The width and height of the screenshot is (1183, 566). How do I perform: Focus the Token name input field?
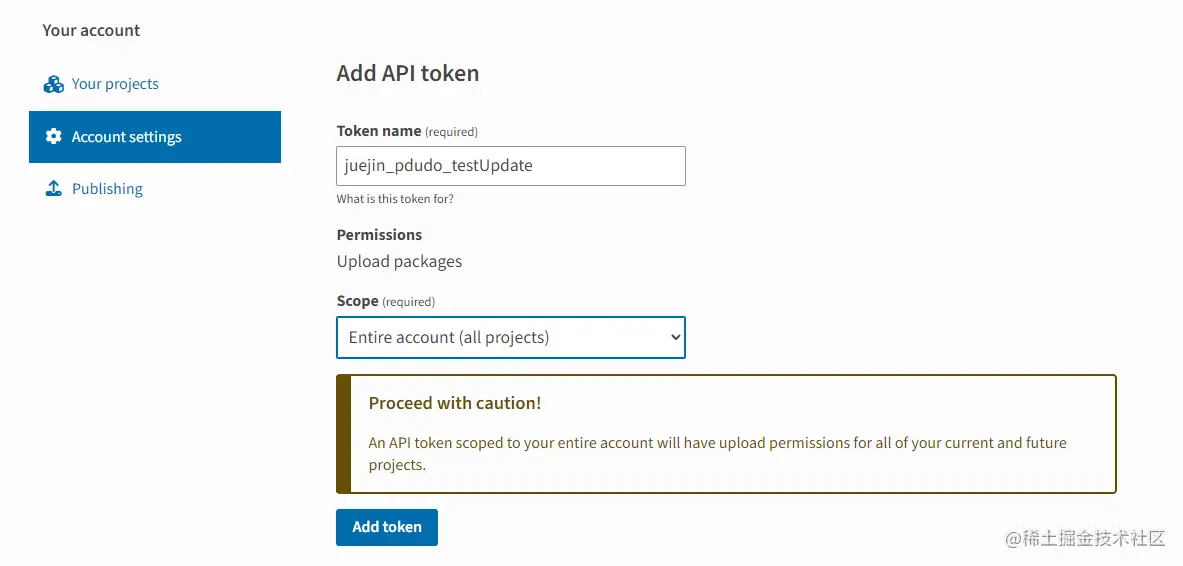coord(510,166)
